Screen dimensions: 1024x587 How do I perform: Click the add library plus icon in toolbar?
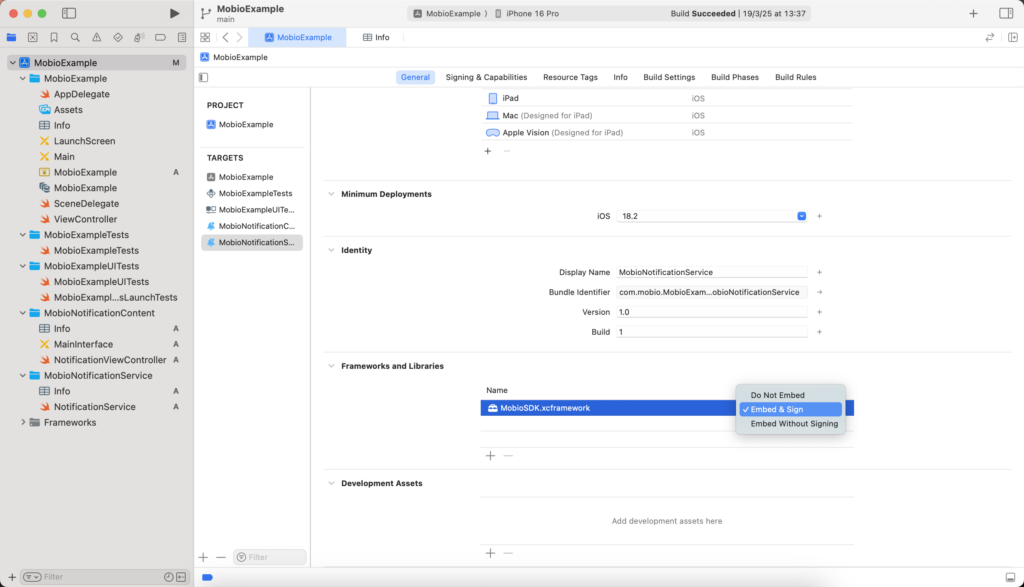(x=973, y=13)
